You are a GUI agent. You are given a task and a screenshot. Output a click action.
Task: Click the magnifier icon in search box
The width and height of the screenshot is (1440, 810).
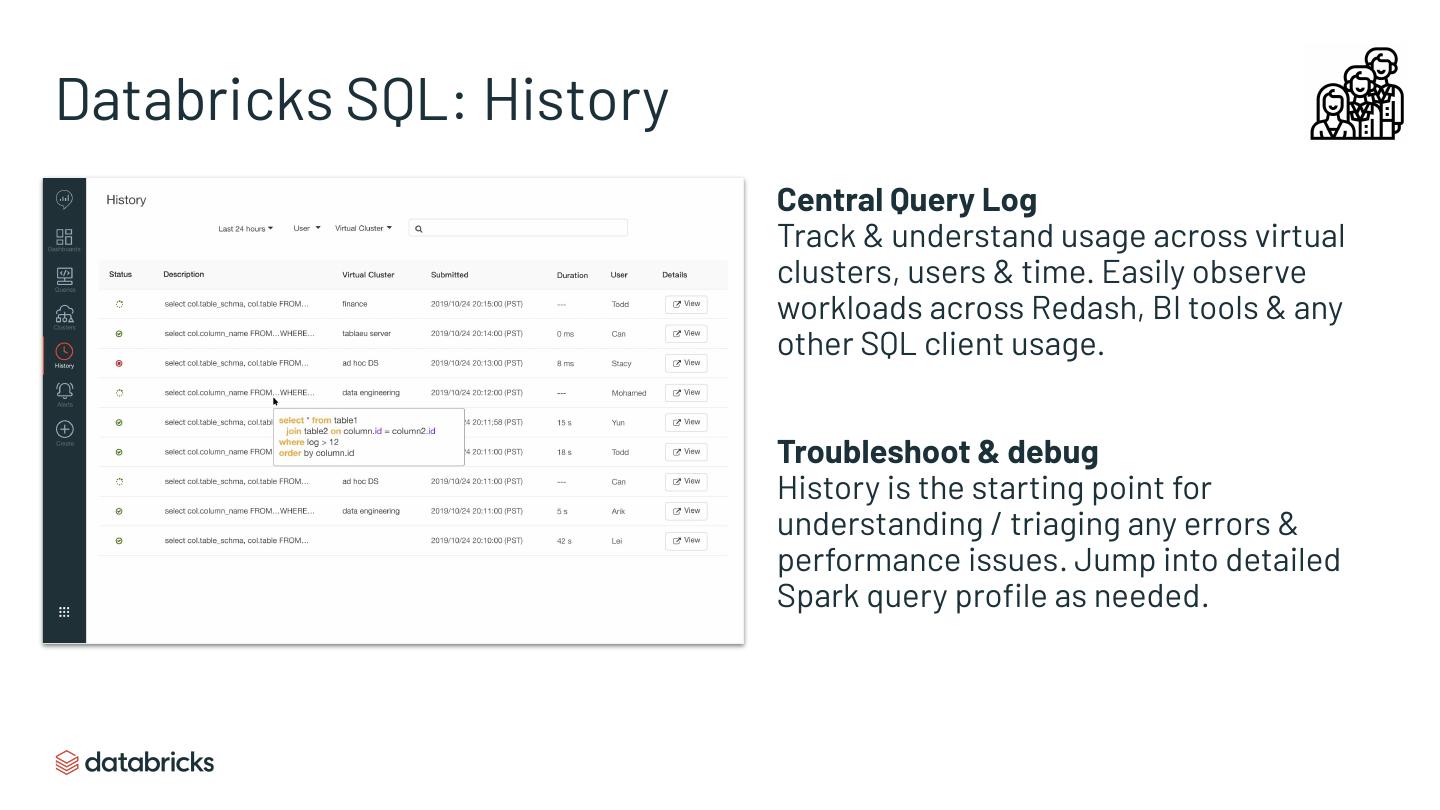click(419, 229)
